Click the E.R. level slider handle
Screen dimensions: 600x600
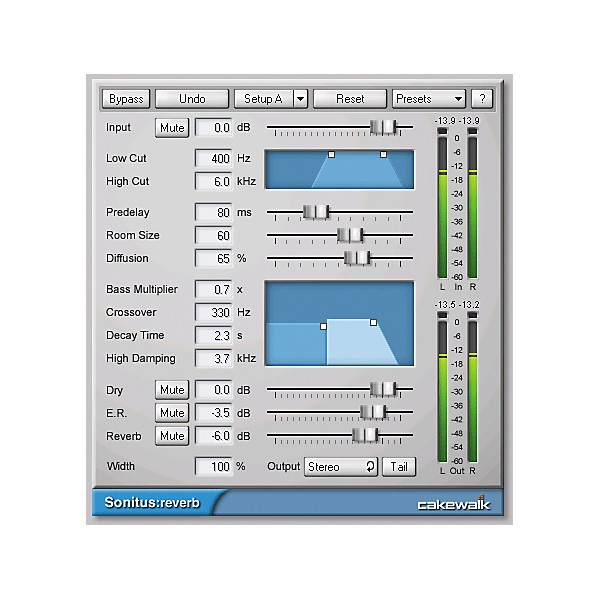(373, 412)
